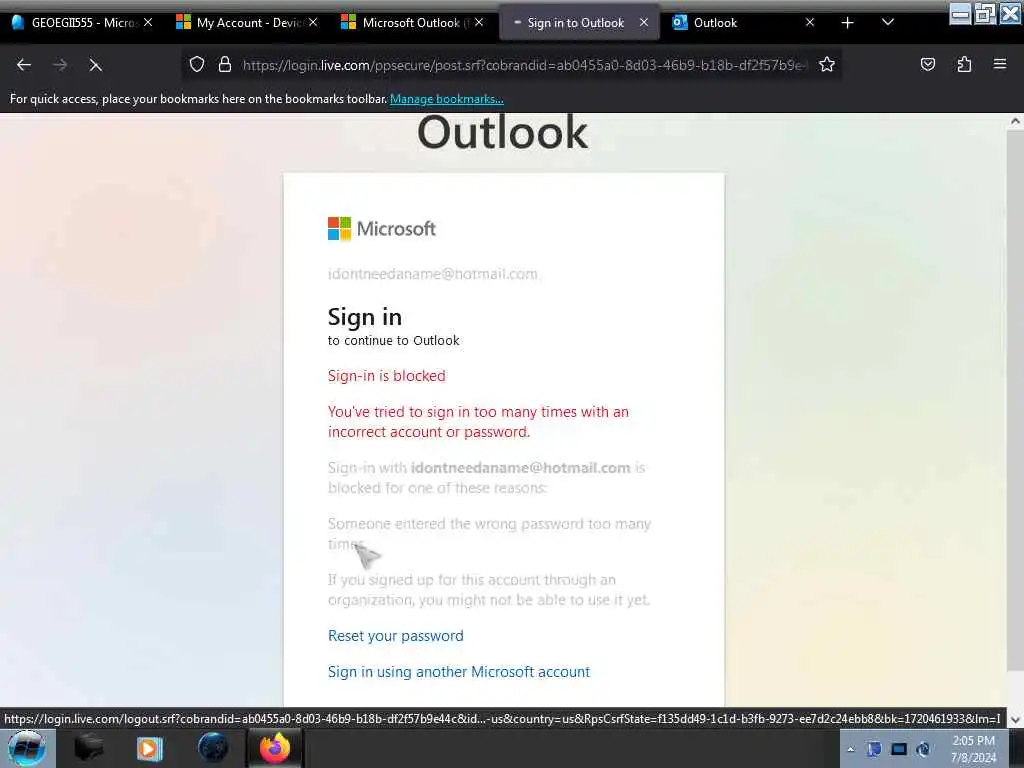
Task: Switch to the My Account - Devices tab
Action: (246, 23)
